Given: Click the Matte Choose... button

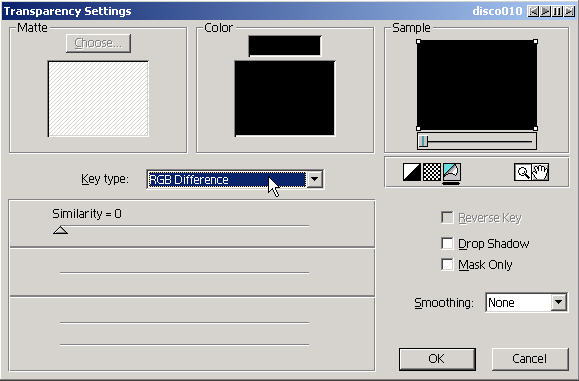Looking at the screenshot, I should point(98,43).
